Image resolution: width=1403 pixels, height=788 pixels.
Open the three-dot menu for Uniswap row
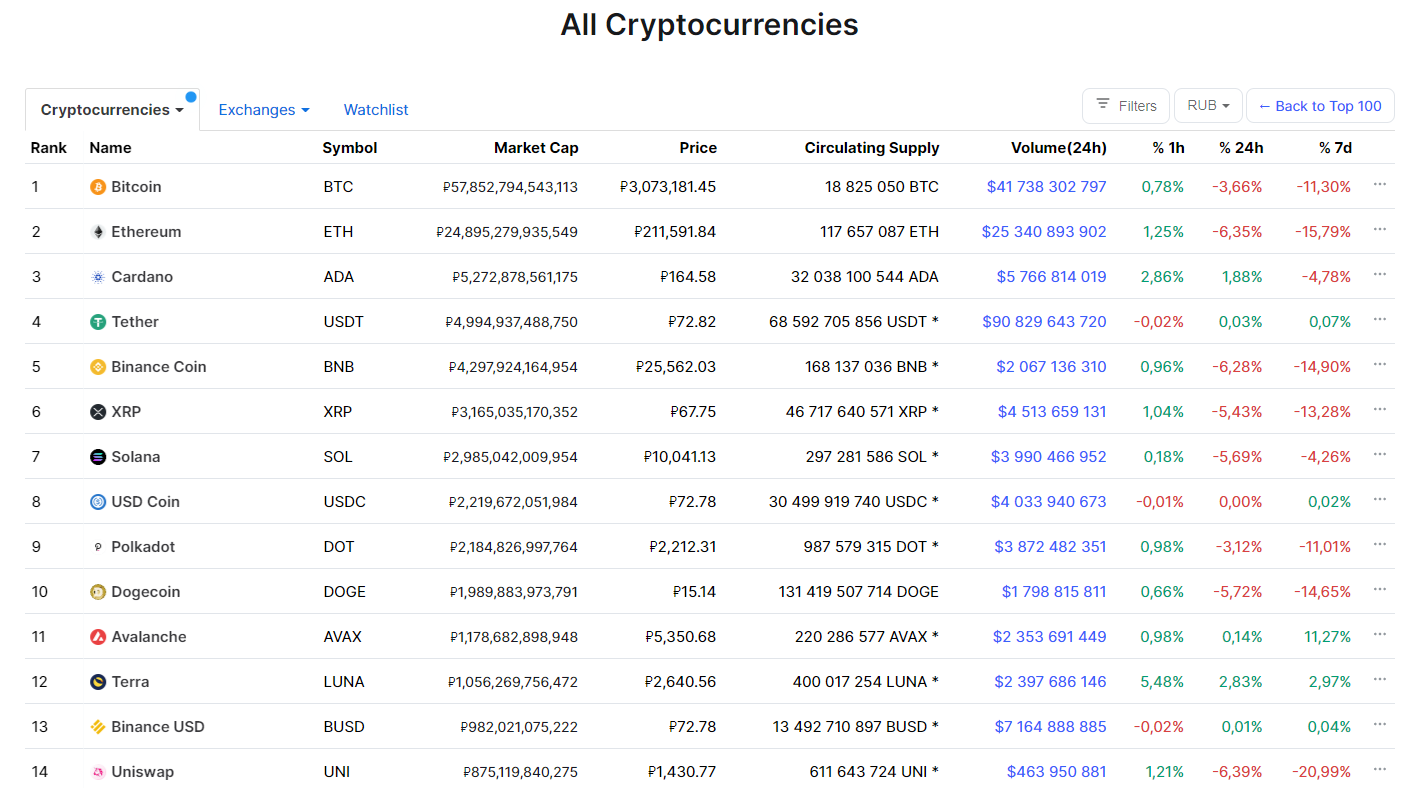1380,770
